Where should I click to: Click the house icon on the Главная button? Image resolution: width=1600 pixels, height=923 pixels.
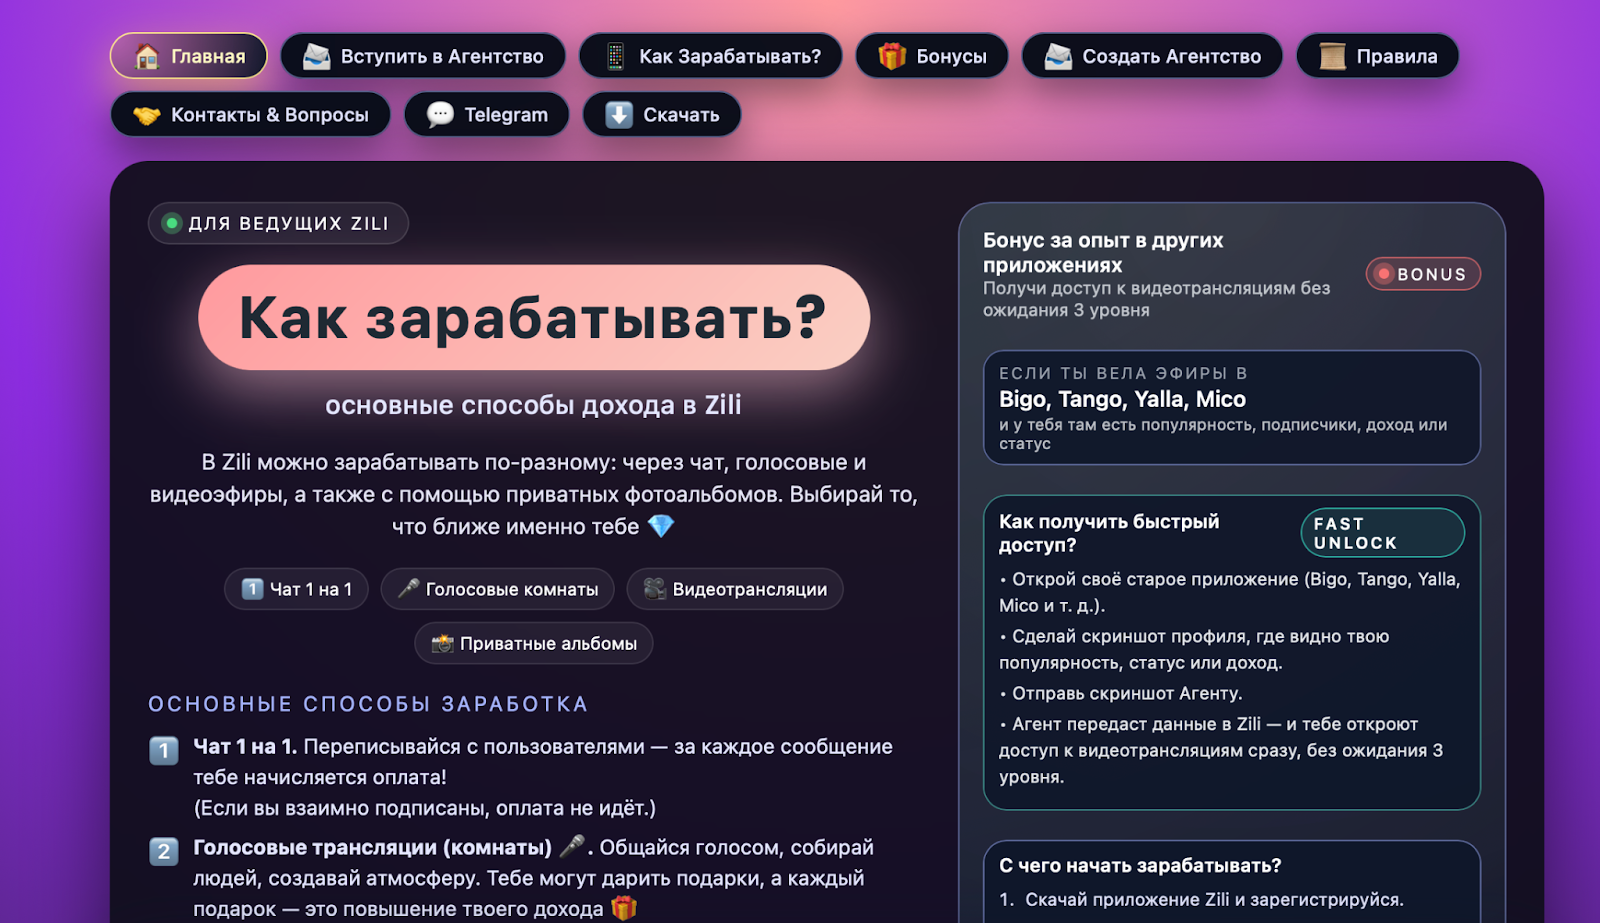tap(146, 56)
